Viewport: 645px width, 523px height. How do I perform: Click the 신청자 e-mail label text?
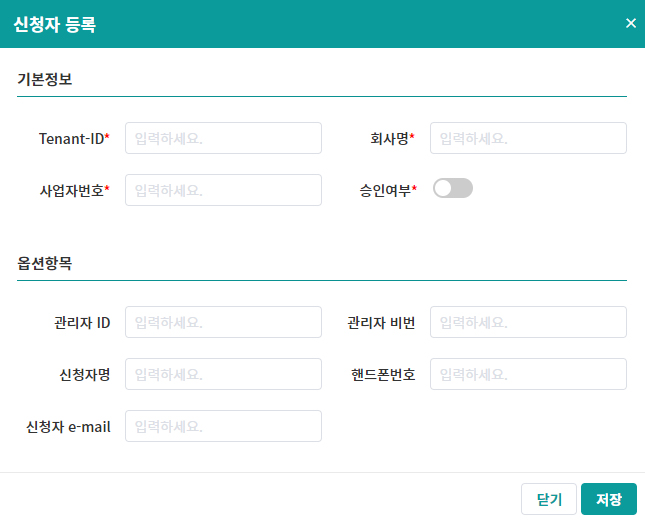(68, 426)
